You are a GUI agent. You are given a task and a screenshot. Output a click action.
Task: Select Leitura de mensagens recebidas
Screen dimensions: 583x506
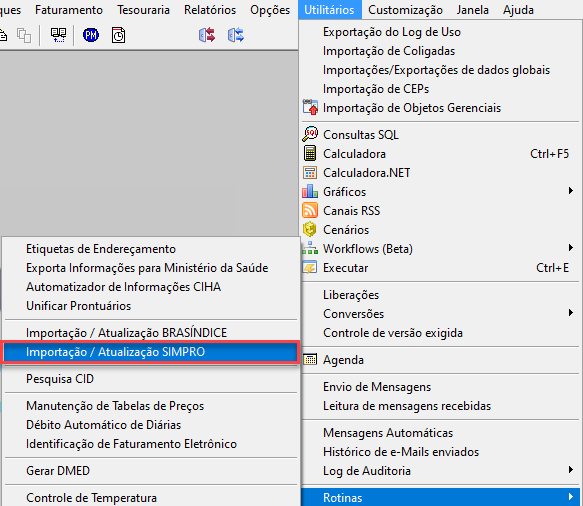440,406
